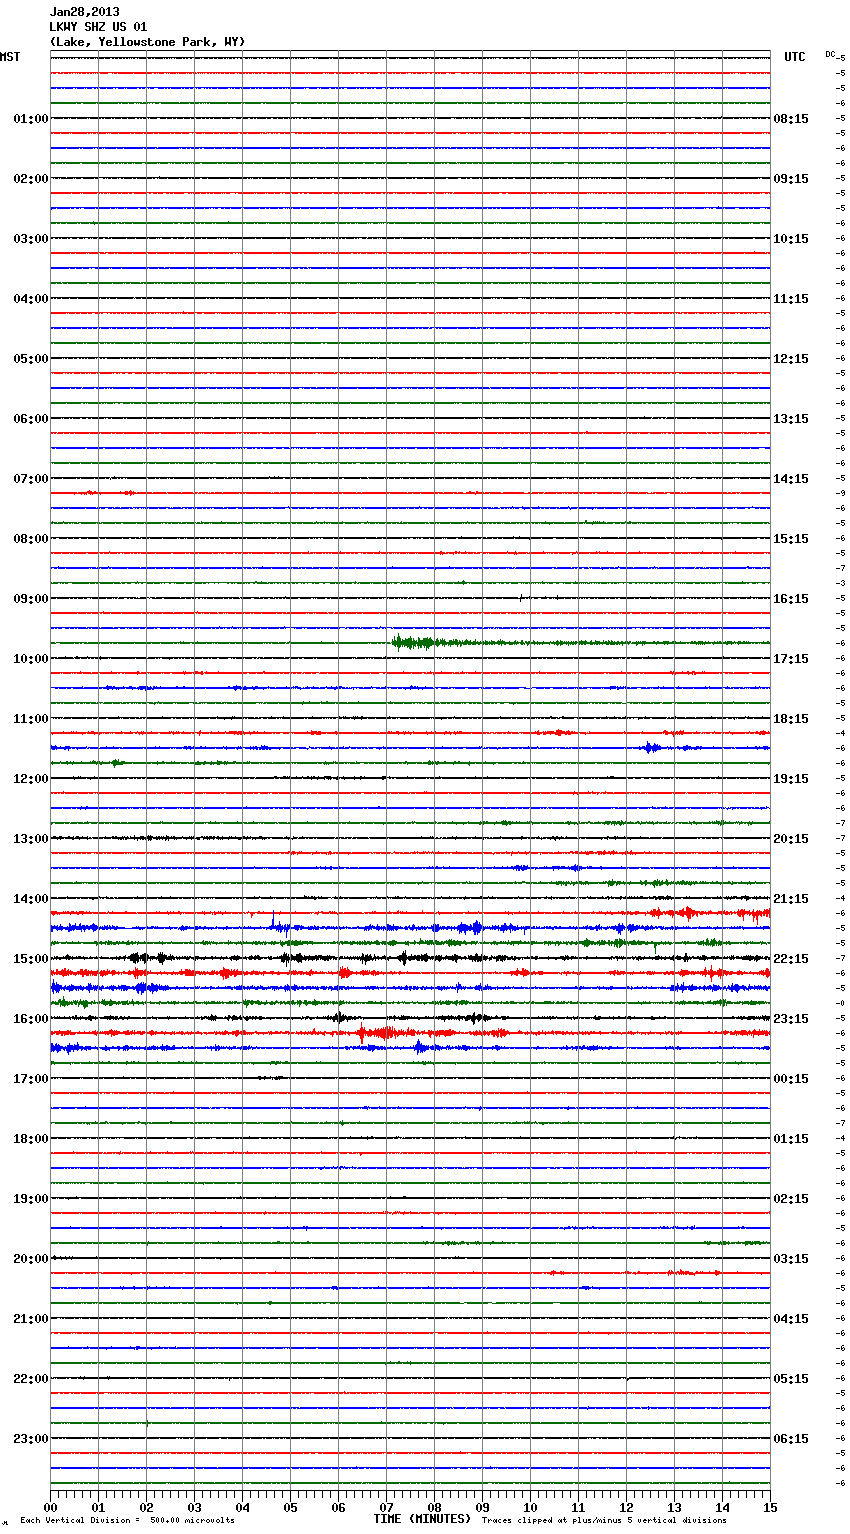The image size is (850, 1534).
Task: Click the 00 minute tick on bottom axis
Action: (x=51, y=1508)
